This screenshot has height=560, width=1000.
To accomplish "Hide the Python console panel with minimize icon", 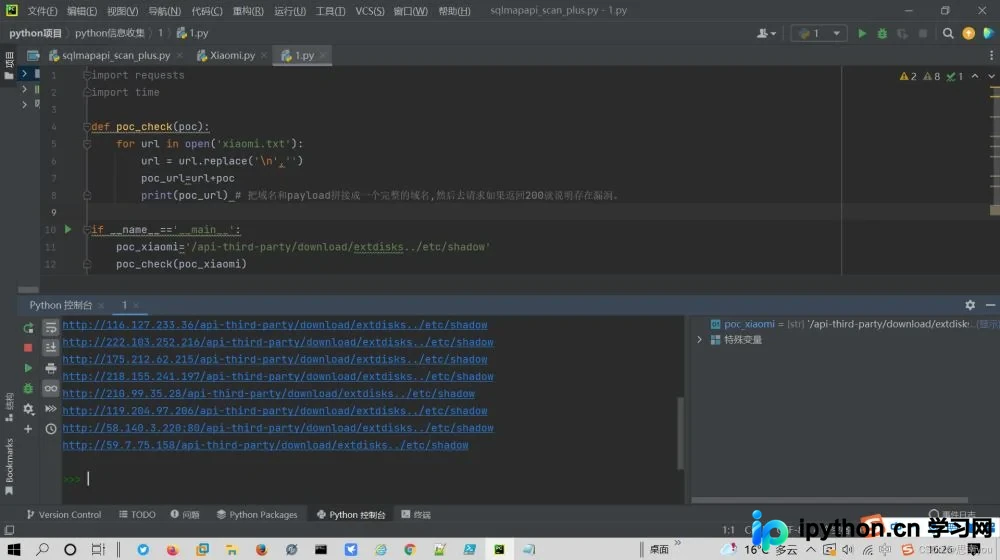I will pos(990,305).
